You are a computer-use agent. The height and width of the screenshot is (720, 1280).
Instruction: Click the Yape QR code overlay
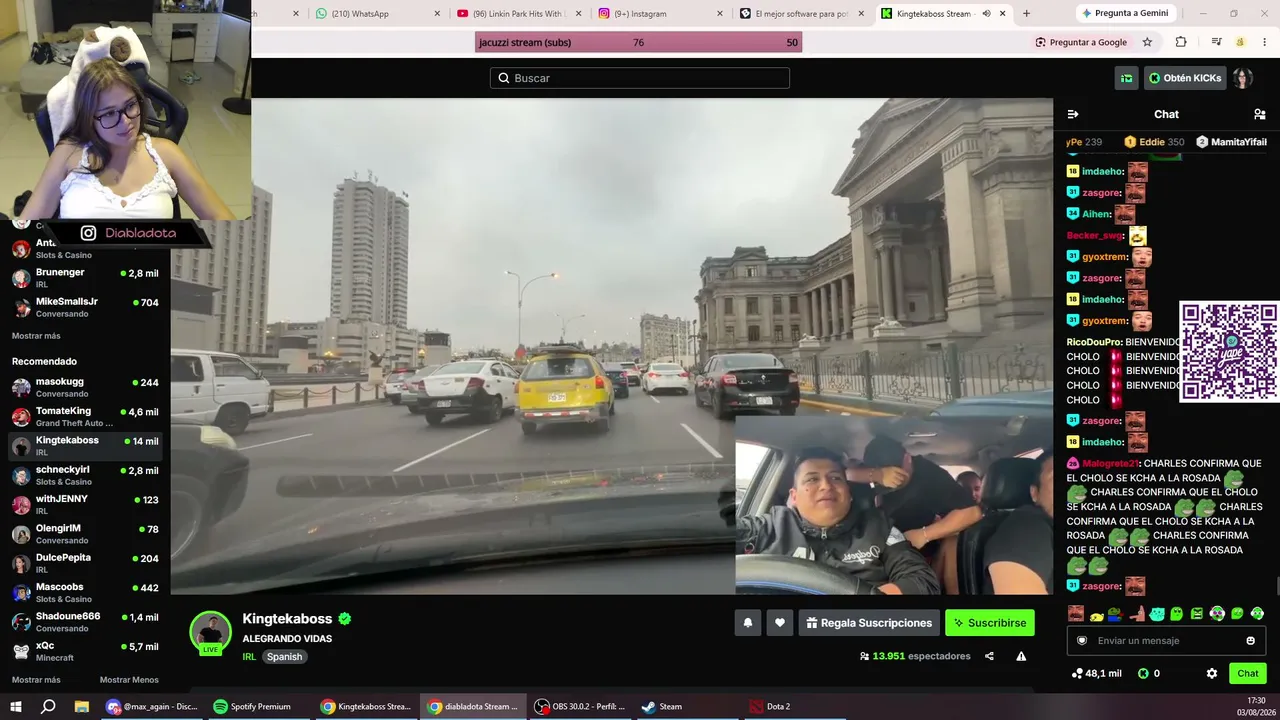coord(1229,352)
